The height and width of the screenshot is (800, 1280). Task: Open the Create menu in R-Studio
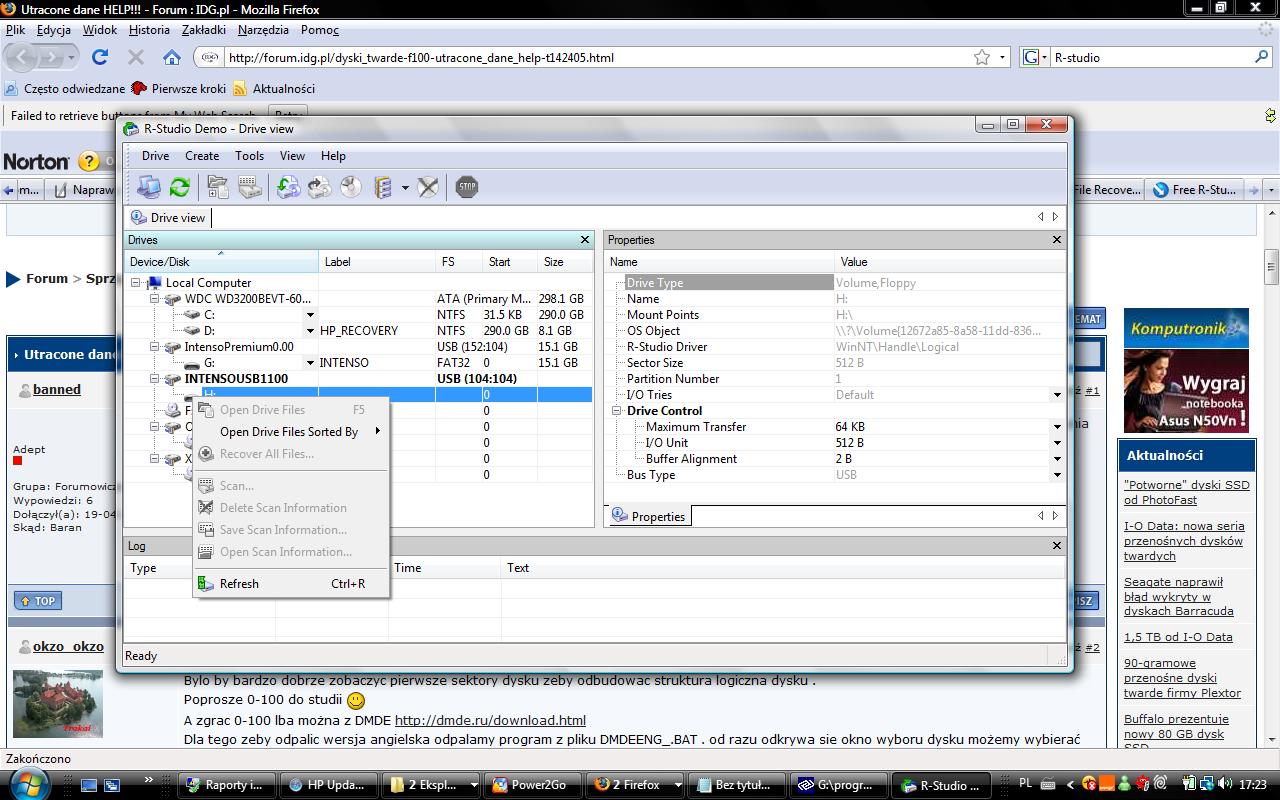click(x=202, y=156)
